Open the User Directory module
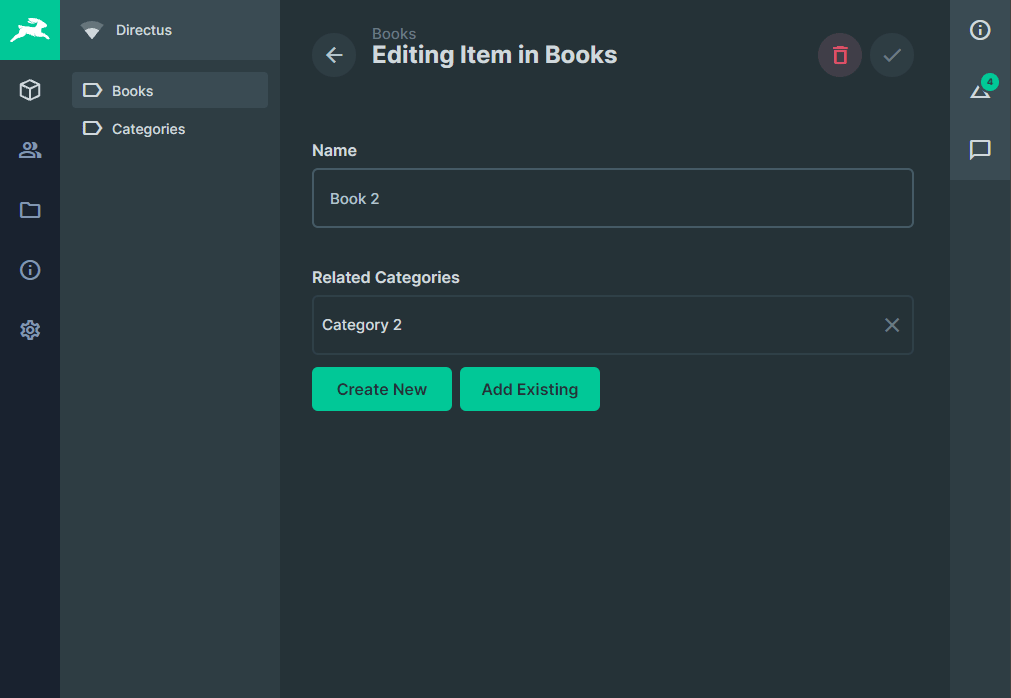Screen dimensions: 1011x698 tap(30, 150)
